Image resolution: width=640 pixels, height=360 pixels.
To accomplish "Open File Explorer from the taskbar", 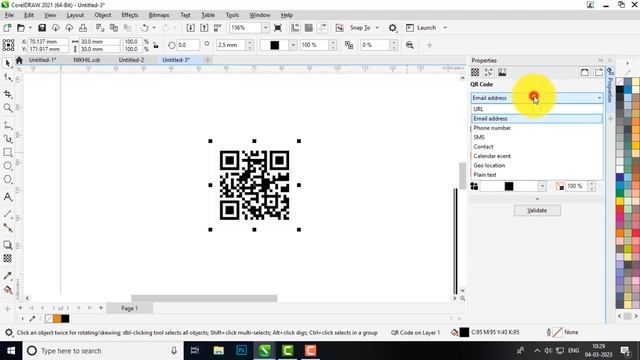I will pyautogui.click(x=218, y=351).
